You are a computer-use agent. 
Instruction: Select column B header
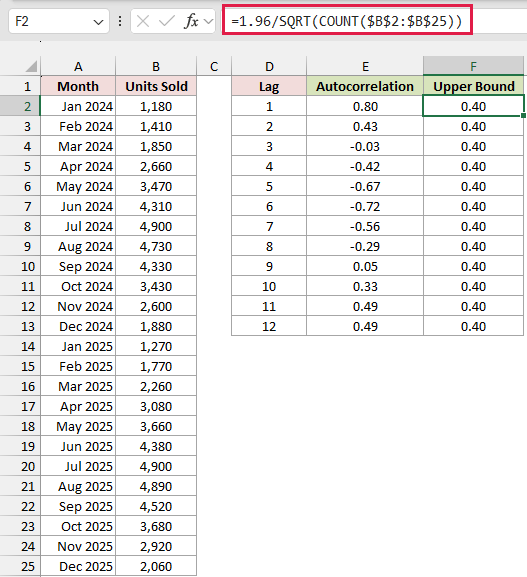coord(156,66)
